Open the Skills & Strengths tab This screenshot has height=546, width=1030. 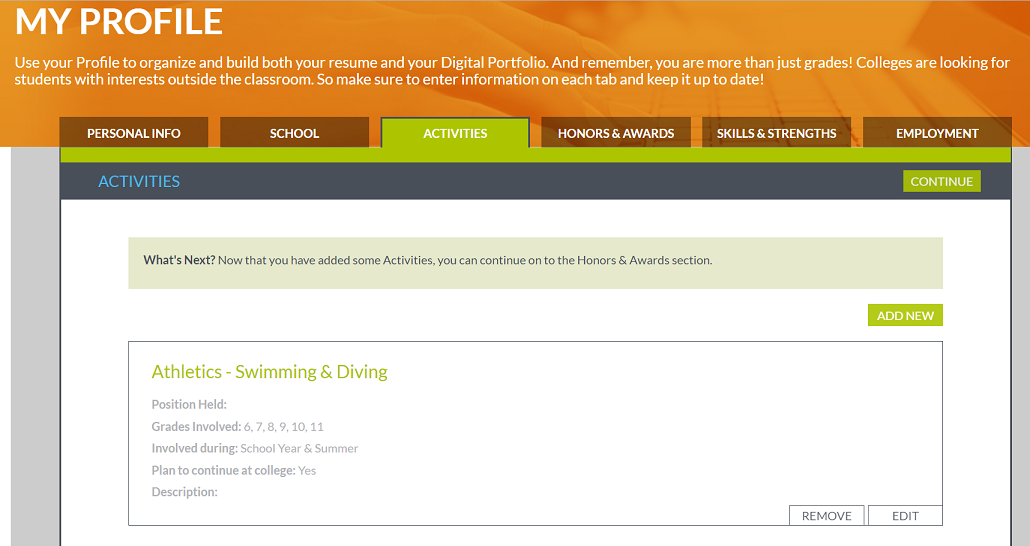(x=776, y=133)
